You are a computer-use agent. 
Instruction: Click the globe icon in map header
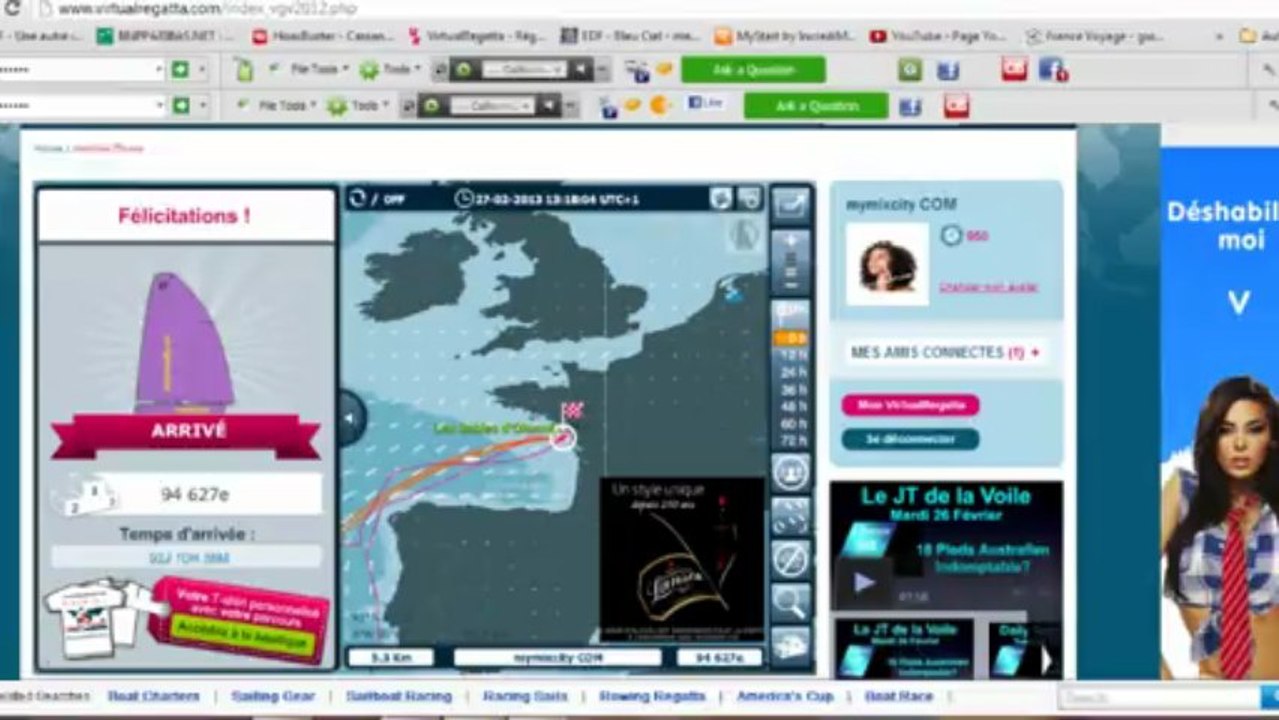coord(721,198)
